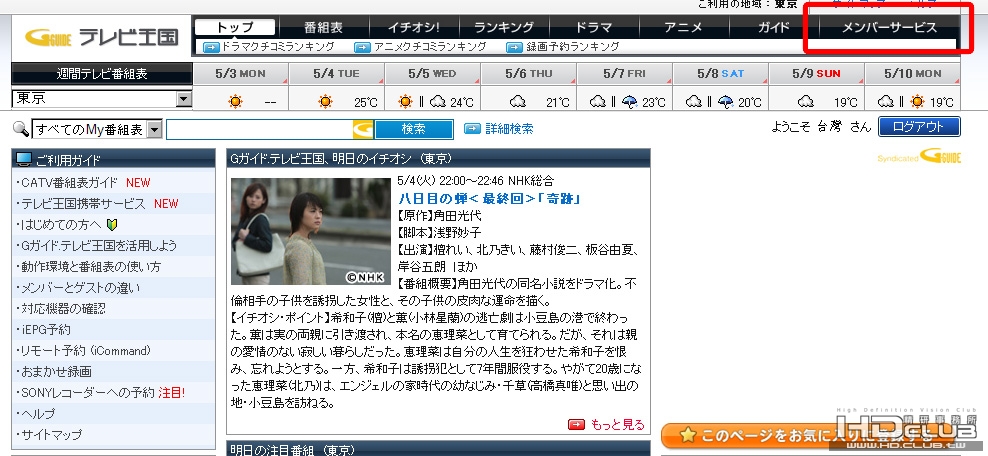Click the cloudy weather icon for 5/6
Image resolution: width=988 pixels, height=456 pixels.
point(517,101)
